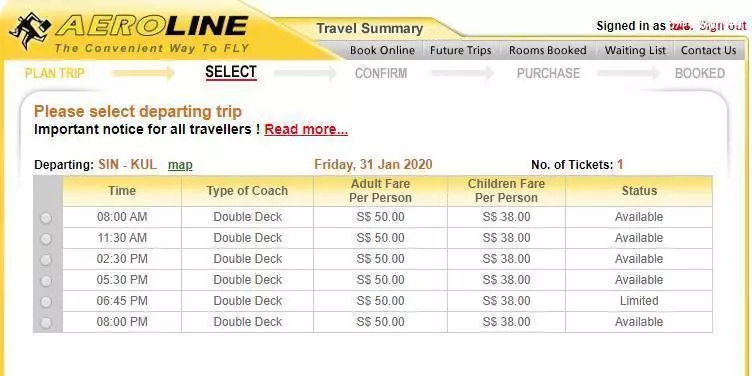This screenshot has height=376, width=752.
Task: Click the Status column header
Action: click(639, 191)
